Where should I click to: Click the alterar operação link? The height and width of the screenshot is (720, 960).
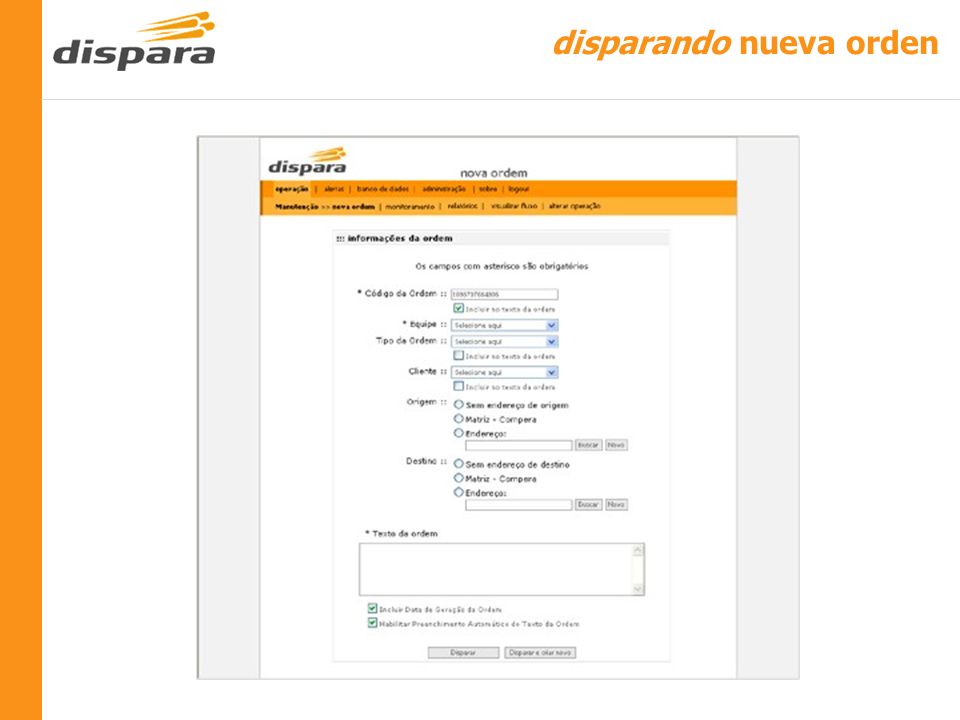click(x=574, y=206)
